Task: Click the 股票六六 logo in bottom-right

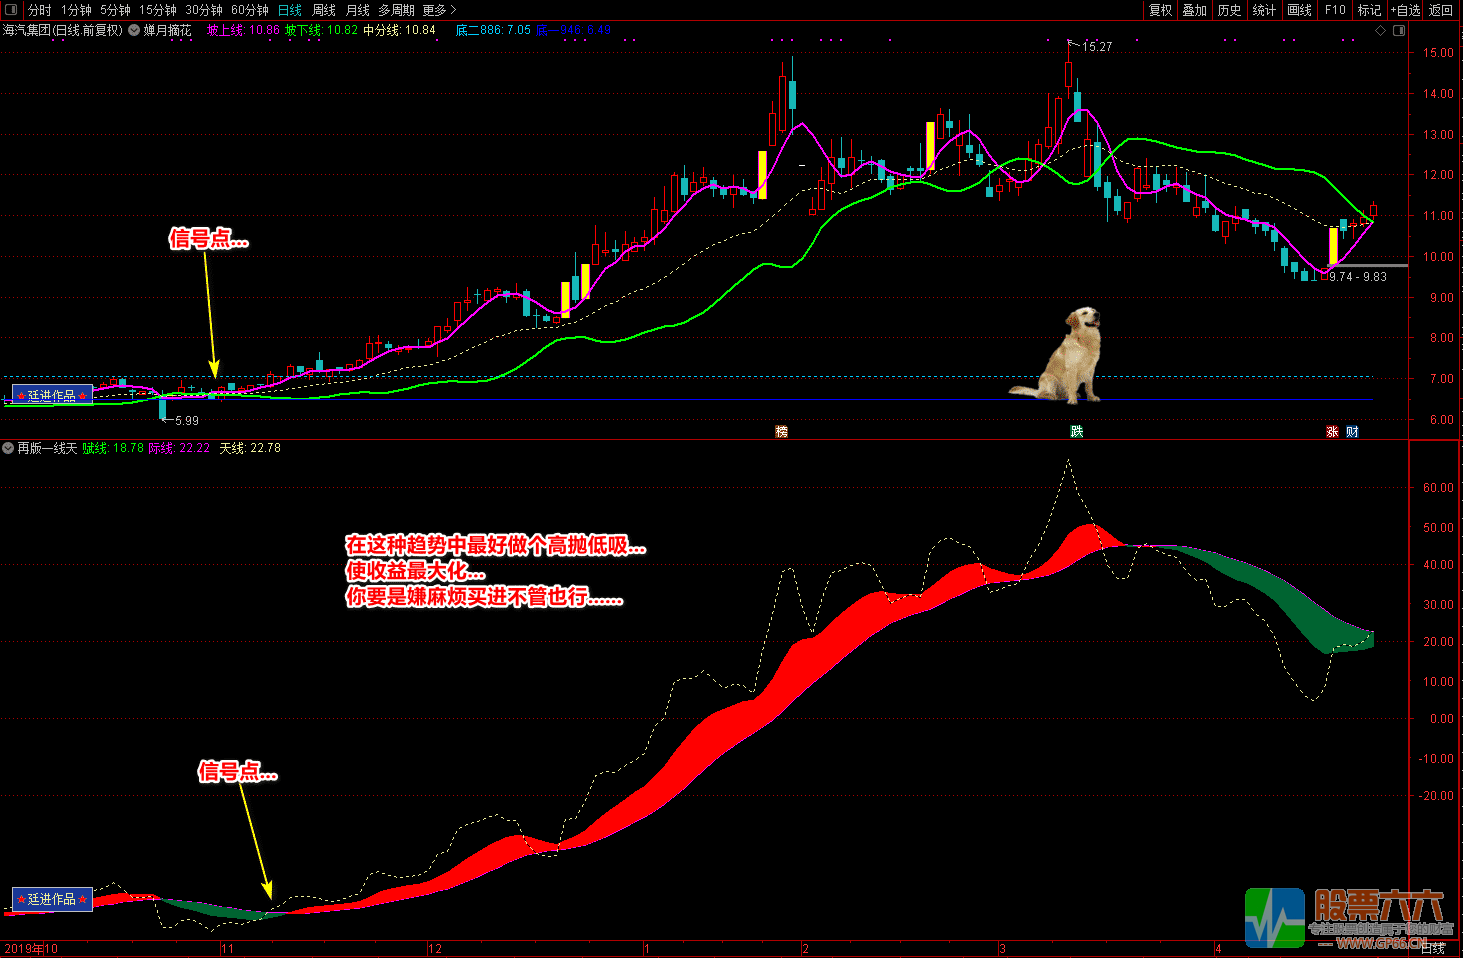Action: click(x=1345, y=917)
